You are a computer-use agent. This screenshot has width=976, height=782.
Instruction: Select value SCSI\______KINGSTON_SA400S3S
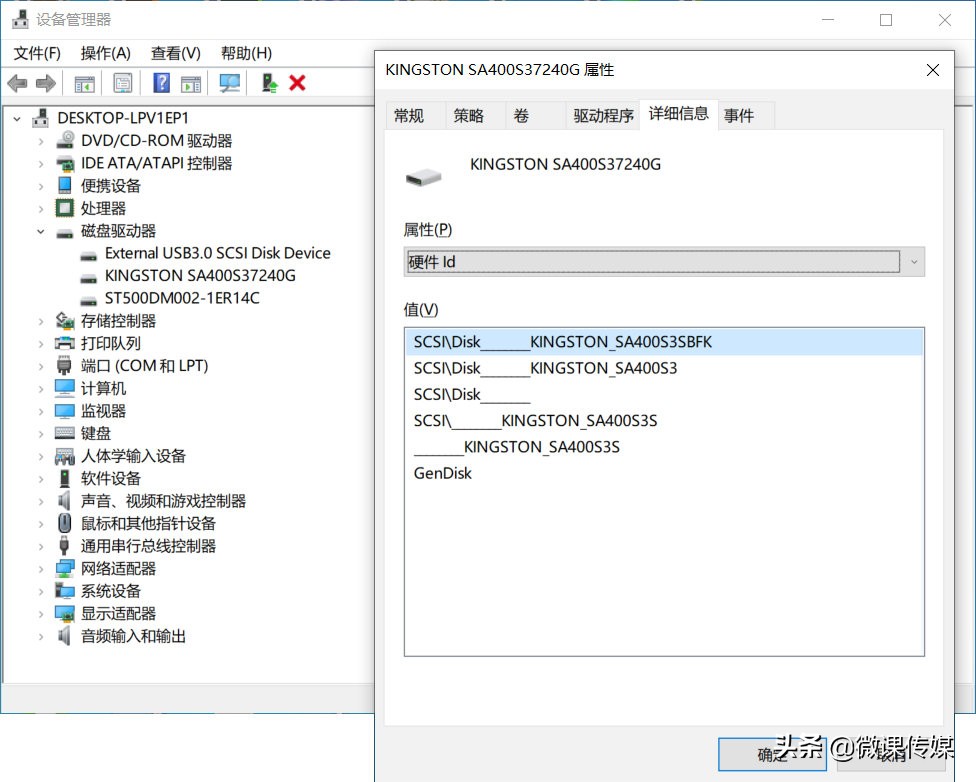pyautogui.click(x=664, y=422)
